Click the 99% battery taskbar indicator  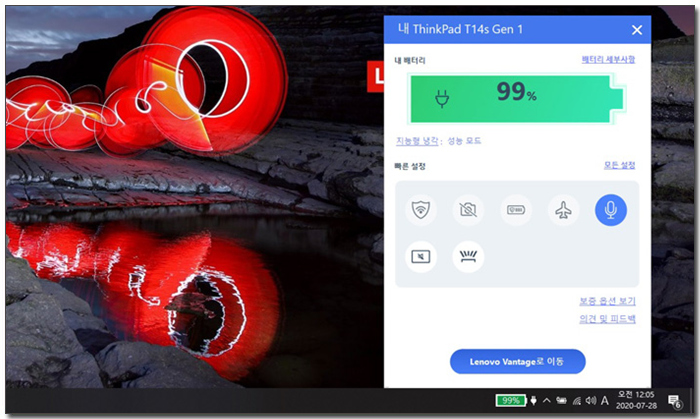[511, 400]
